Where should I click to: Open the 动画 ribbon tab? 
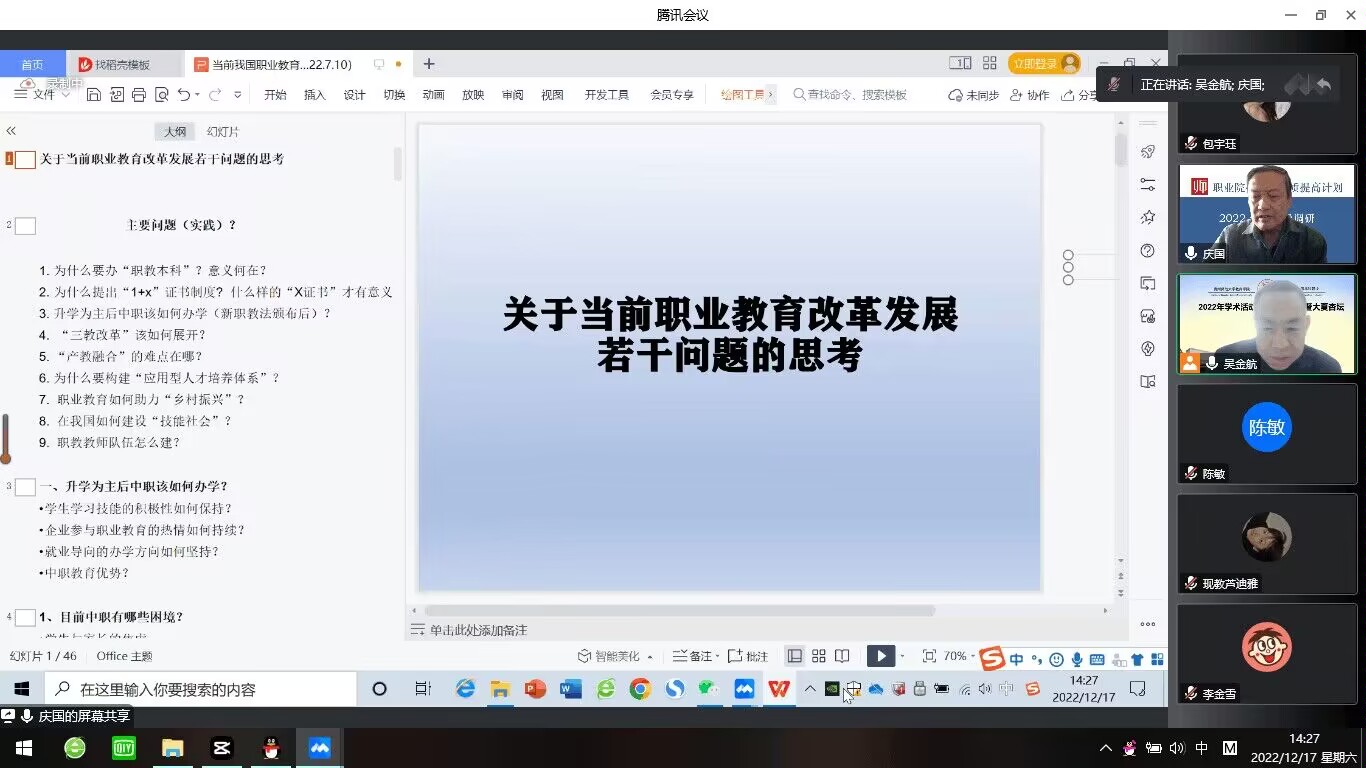(x=433, y=95)
